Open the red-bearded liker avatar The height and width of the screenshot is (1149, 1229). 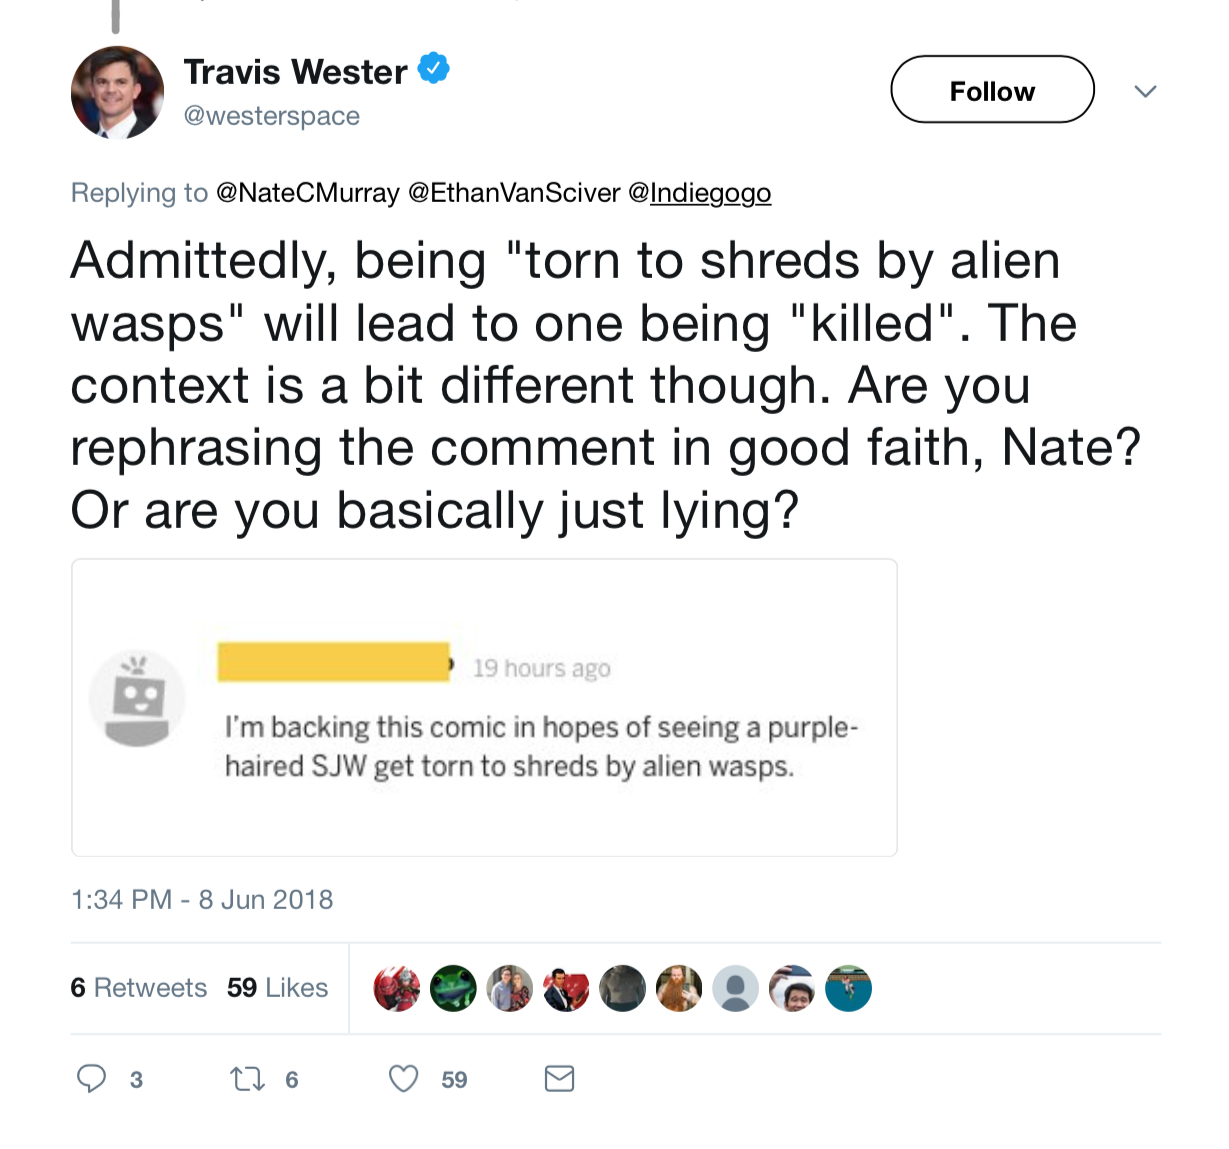click(679, 988)
